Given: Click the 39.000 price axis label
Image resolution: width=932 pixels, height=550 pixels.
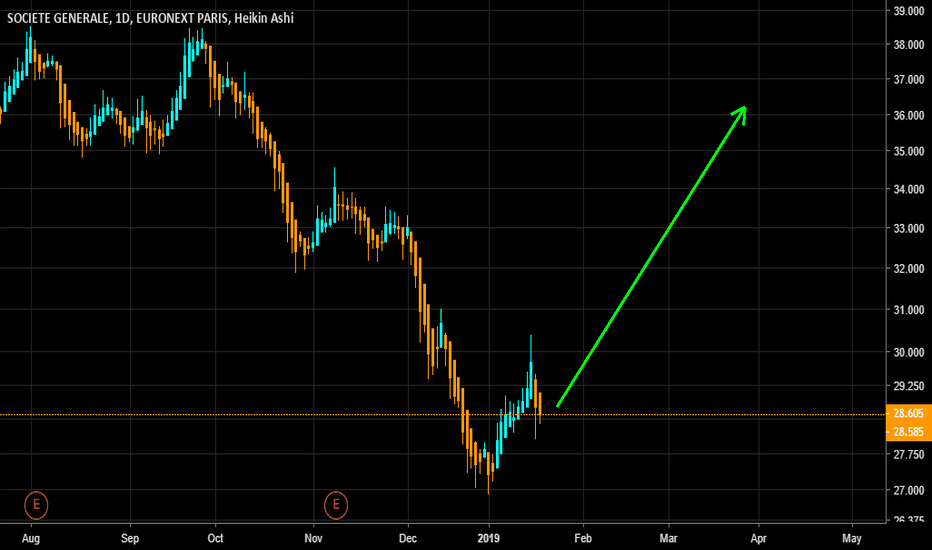Looking at the screenshot, I should coord(909,11).
